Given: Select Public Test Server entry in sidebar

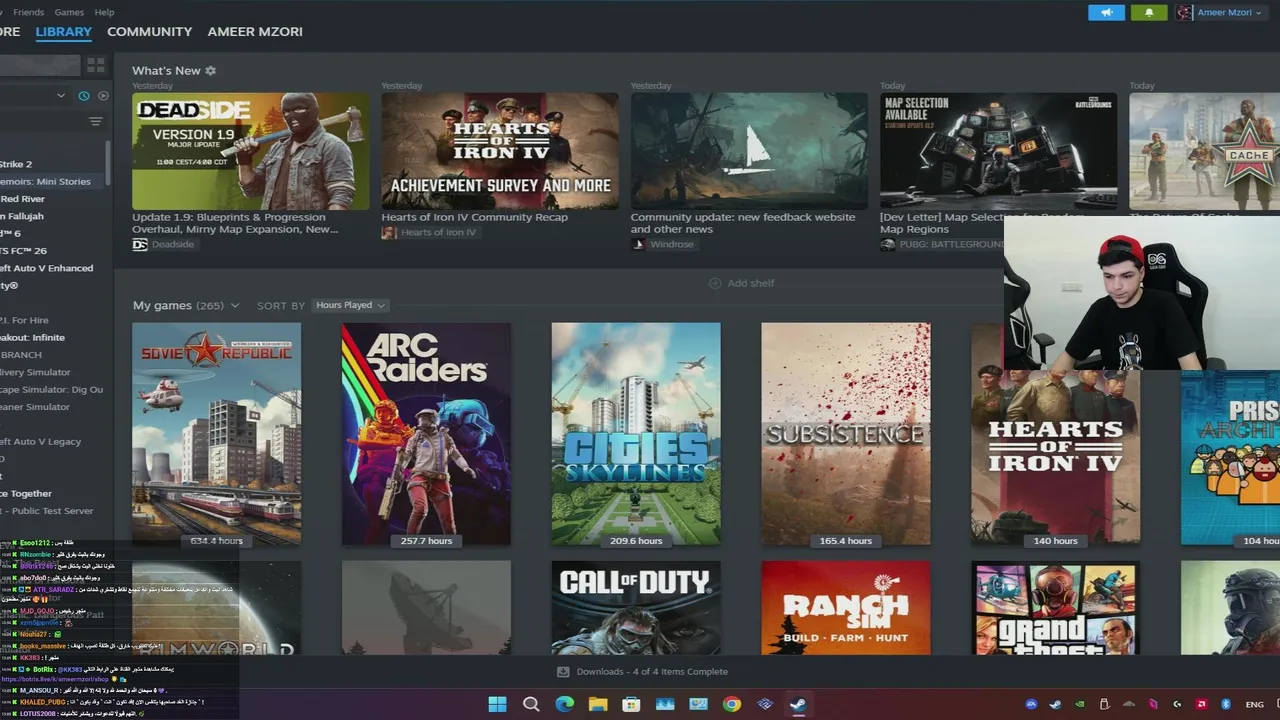Looking at the screenshot, I should pos(46,511).
